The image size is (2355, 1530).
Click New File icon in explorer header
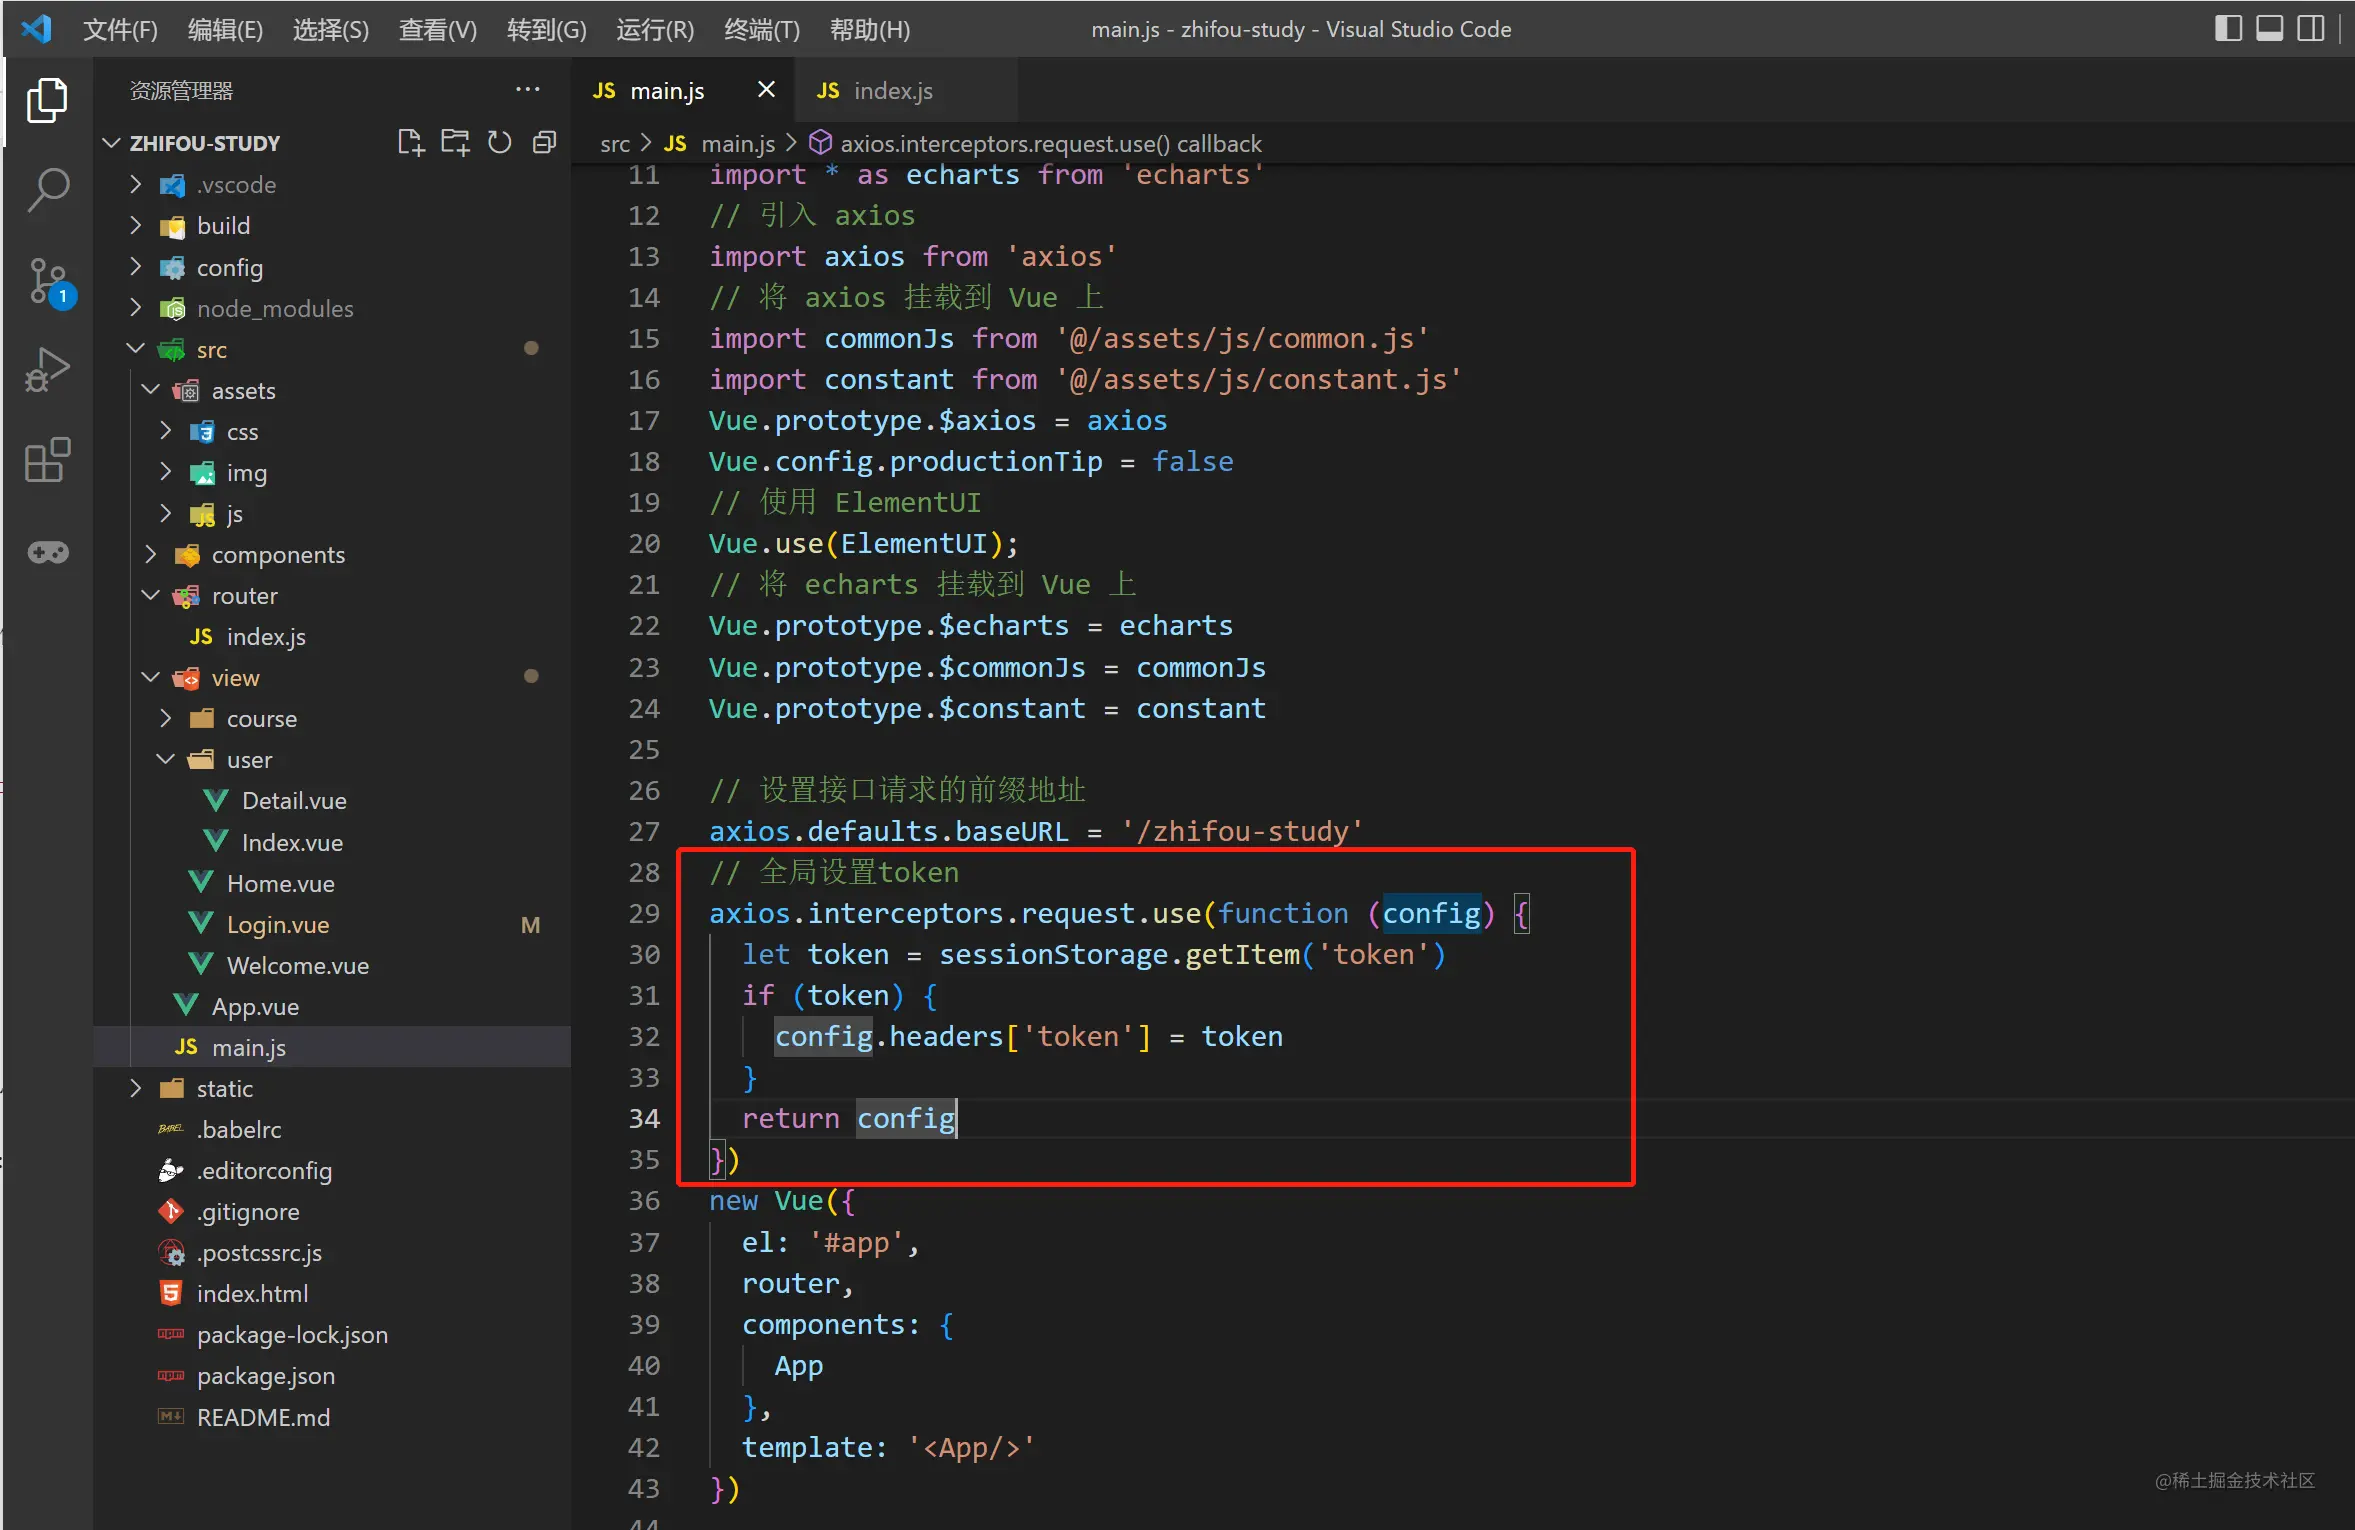410,143
